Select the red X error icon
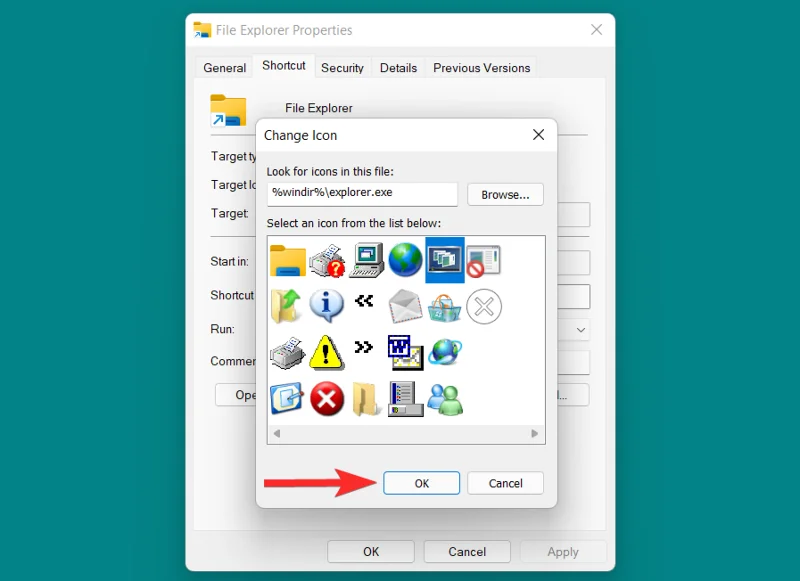Viewport: 800px width, 581px height. tap(327, 398)
